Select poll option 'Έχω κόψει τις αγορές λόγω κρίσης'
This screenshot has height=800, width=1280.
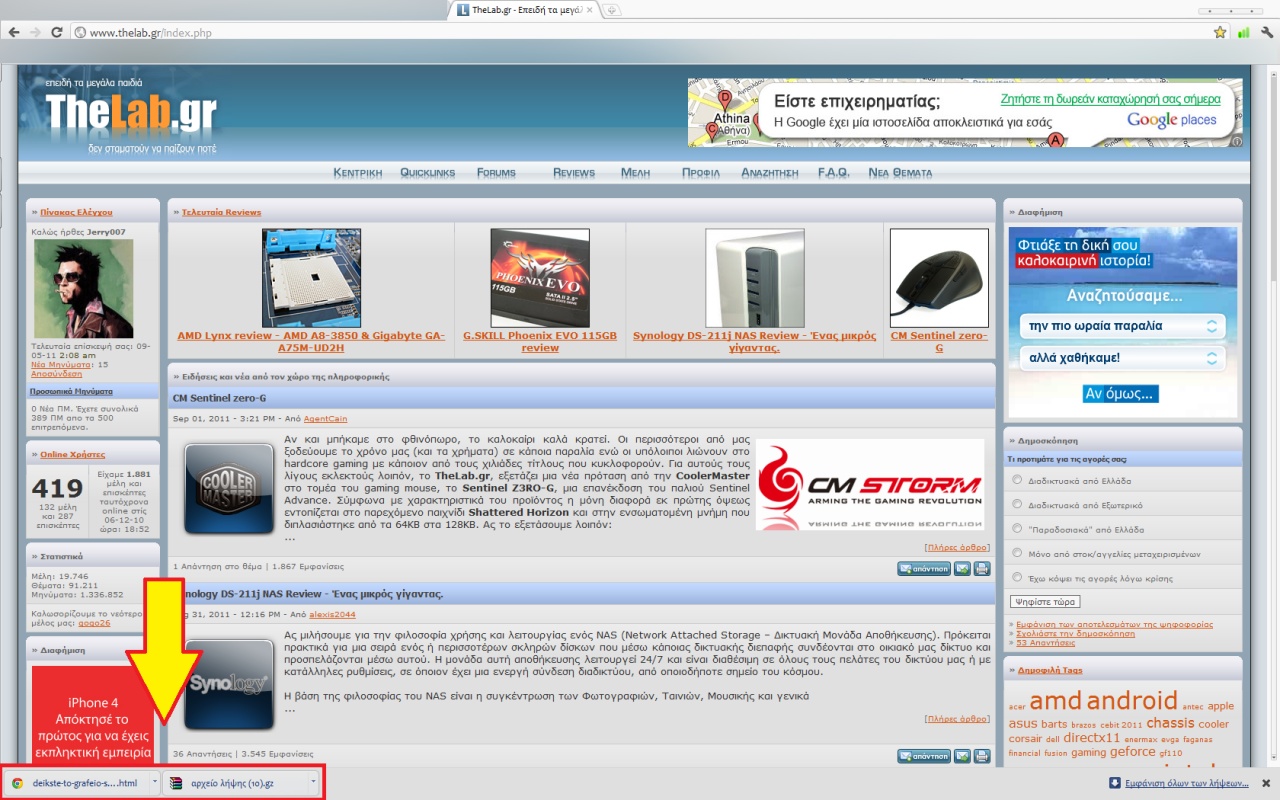1017,577
